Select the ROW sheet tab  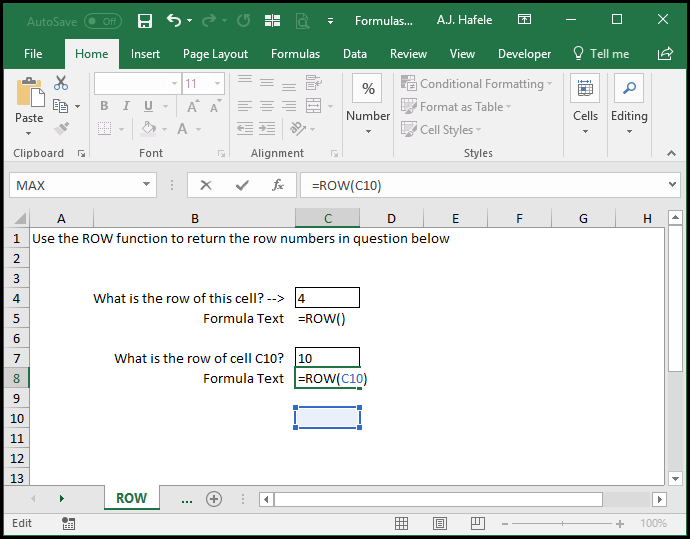pyautogui.click(x=132, y=498)
